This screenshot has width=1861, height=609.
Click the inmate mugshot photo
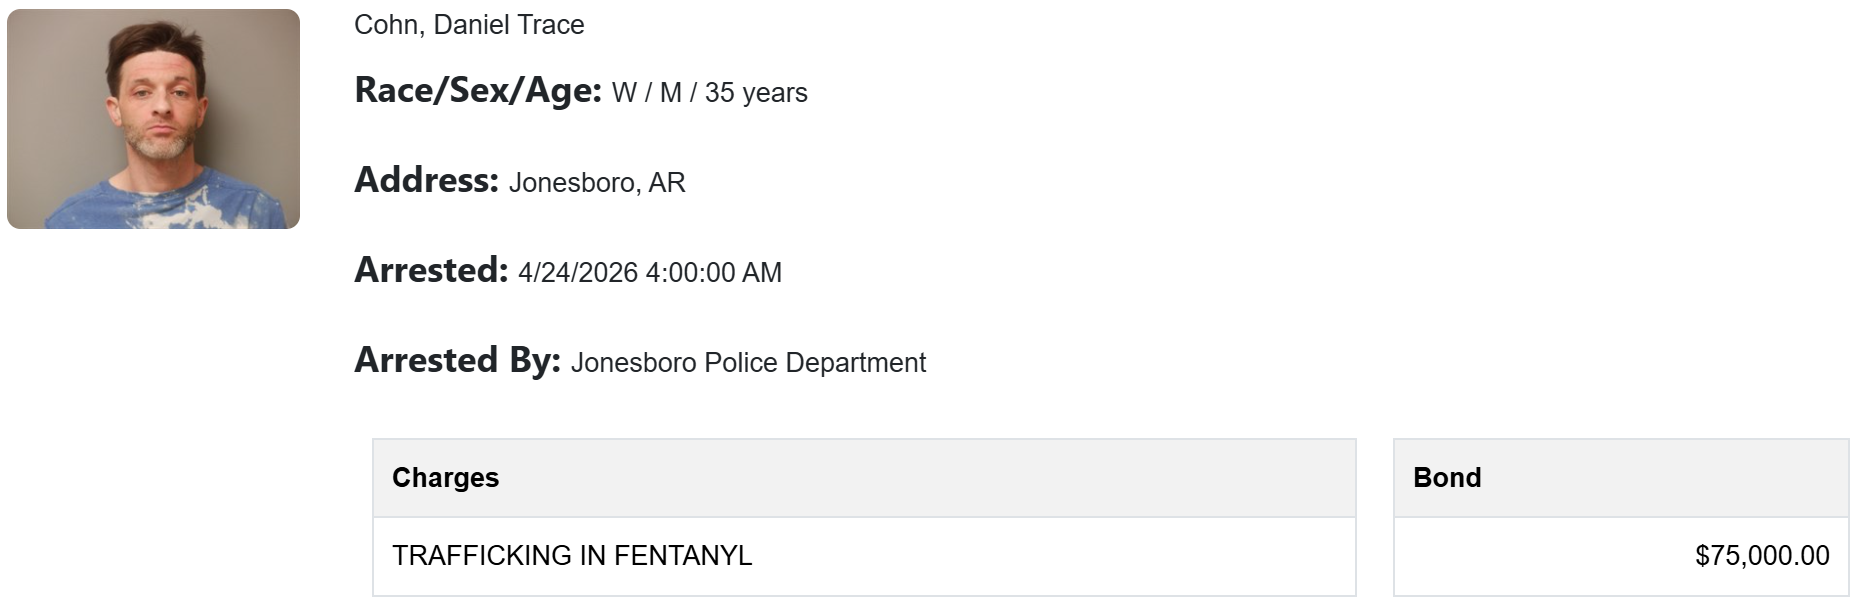click(153, 119)
